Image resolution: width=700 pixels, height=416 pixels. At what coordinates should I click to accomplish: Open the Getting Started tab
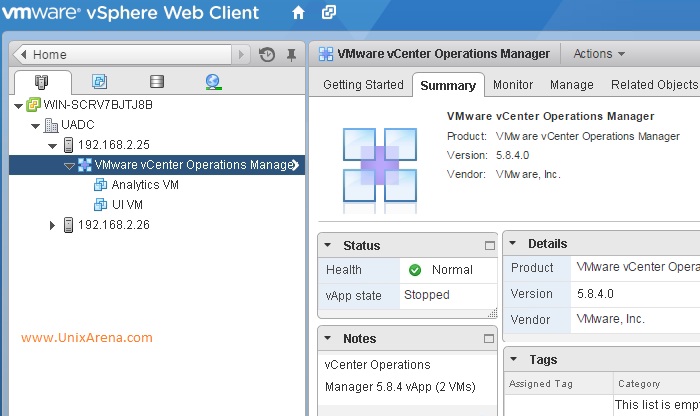tap(363, 84)
